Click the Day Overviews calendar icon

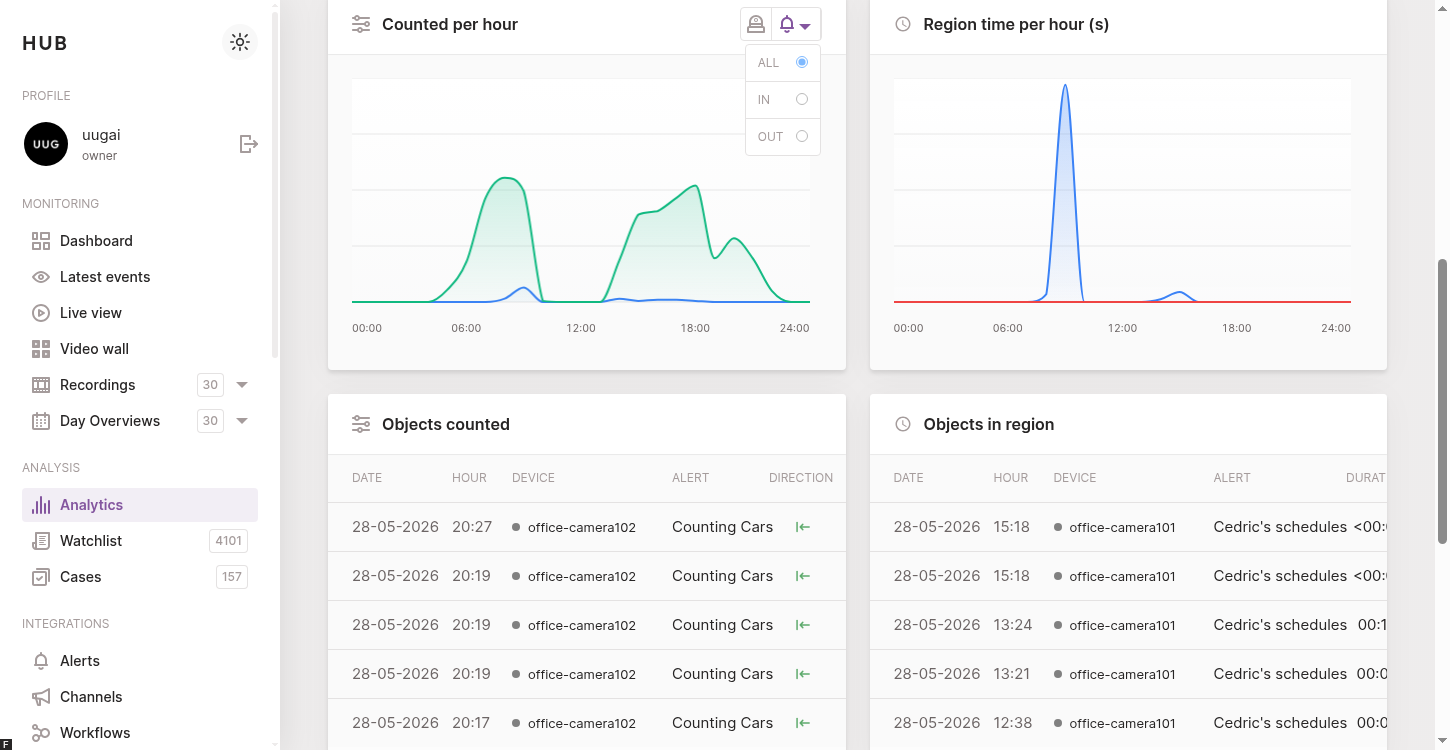(41, 421)
